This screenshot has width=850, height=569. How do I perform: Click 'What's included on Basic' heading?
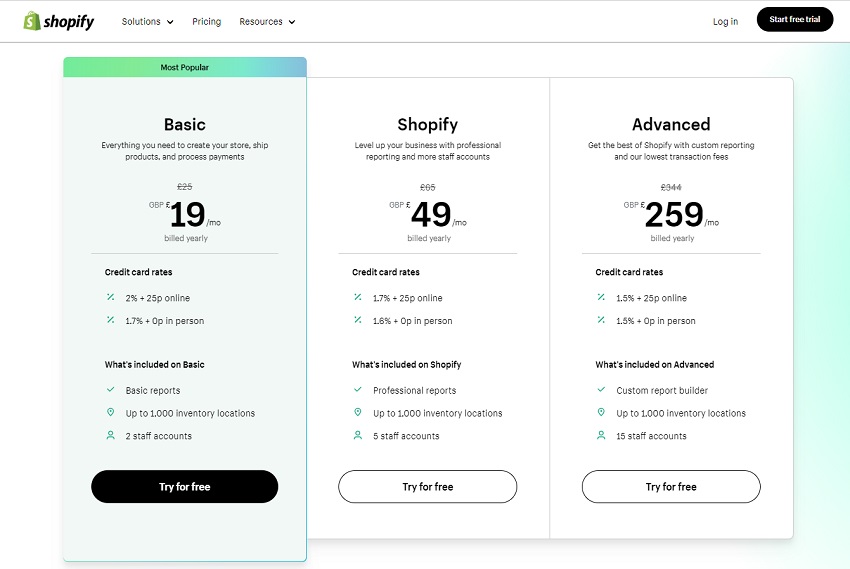[154, 365]
